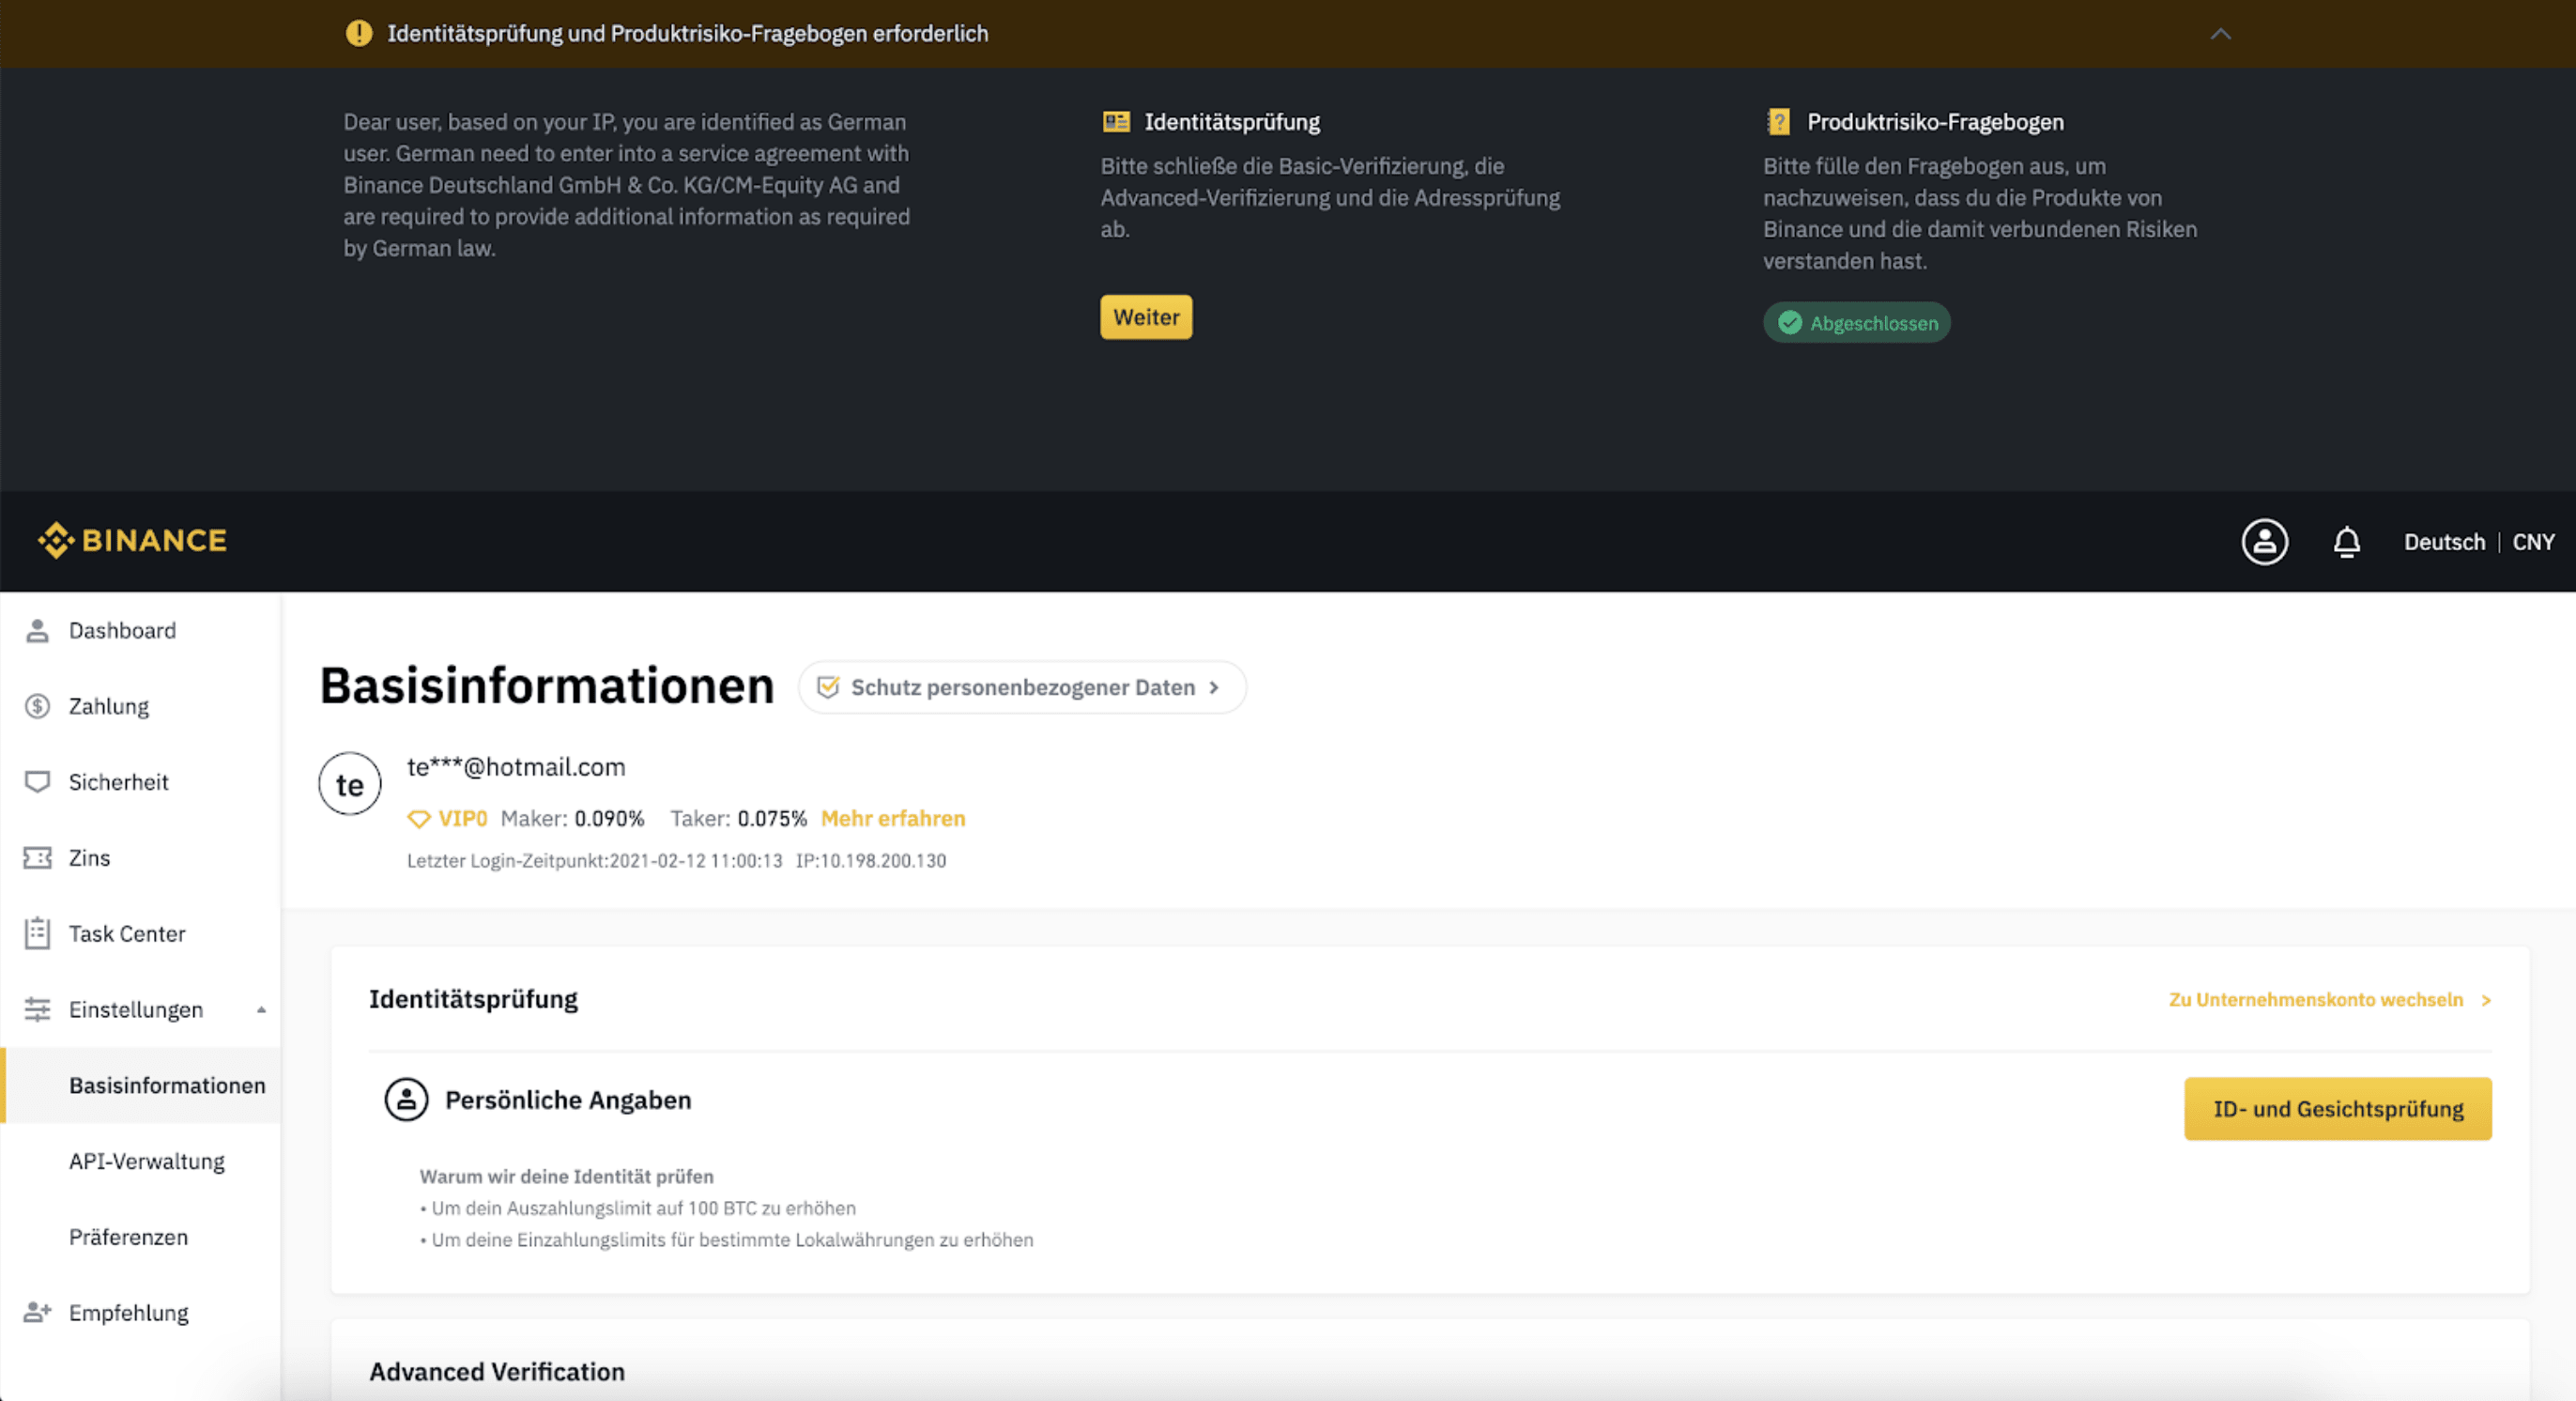Click the Binance logo

[132, 540]
